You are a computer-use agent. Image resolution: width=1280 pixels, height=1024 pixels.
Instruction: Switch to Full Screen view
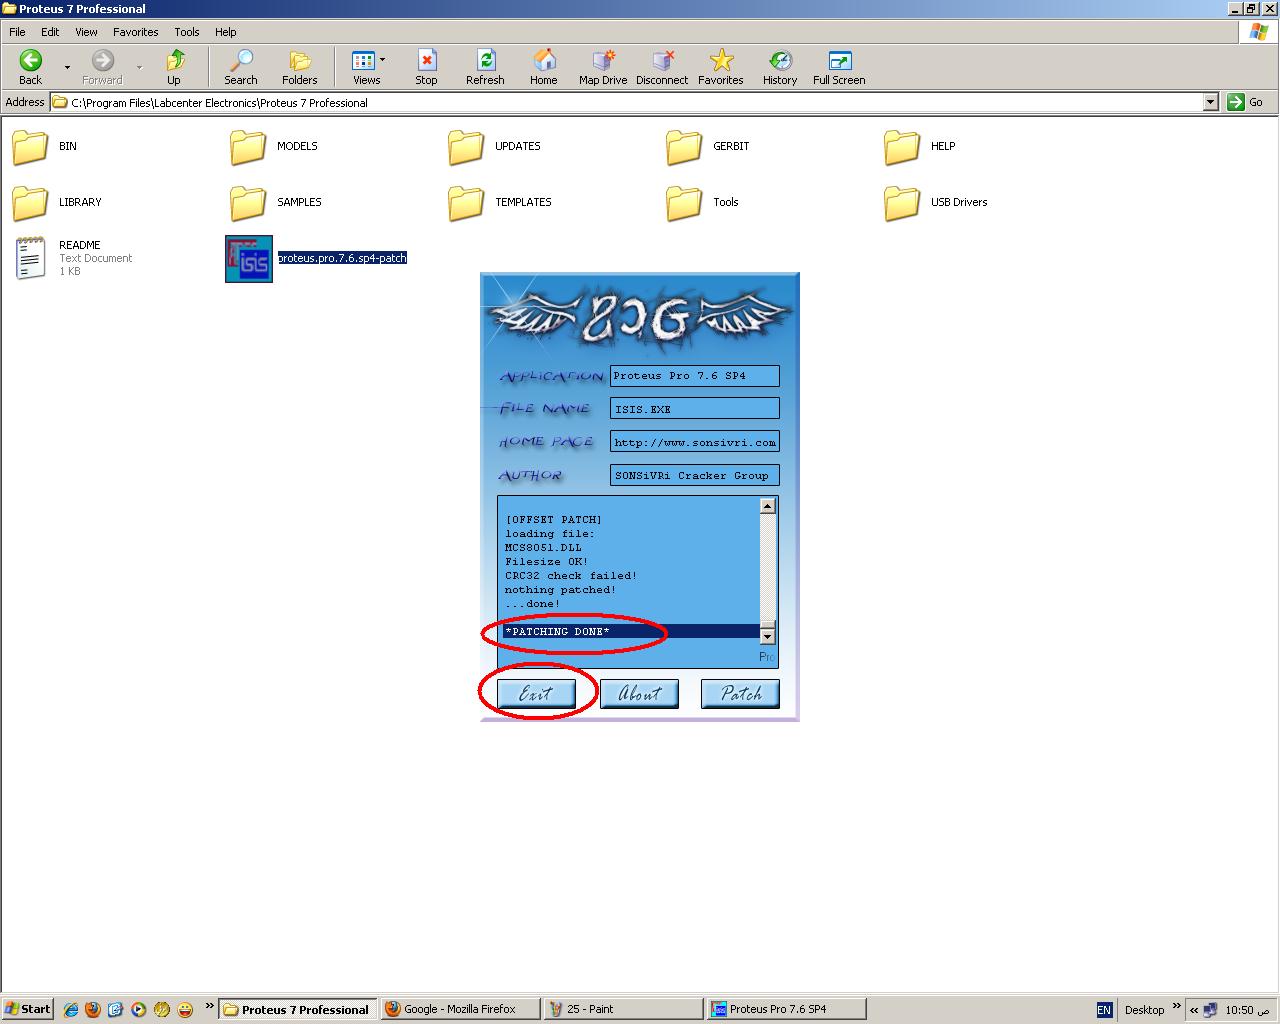point(839,67)
